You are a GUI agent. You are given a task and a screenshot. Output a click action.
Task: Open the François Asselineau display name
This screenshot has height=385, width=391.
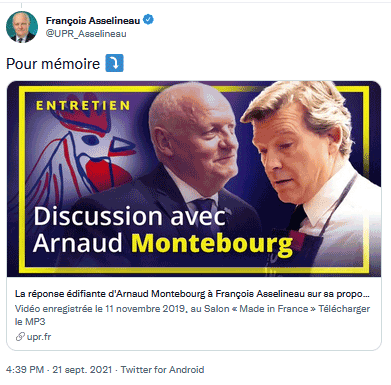[93, 21]
